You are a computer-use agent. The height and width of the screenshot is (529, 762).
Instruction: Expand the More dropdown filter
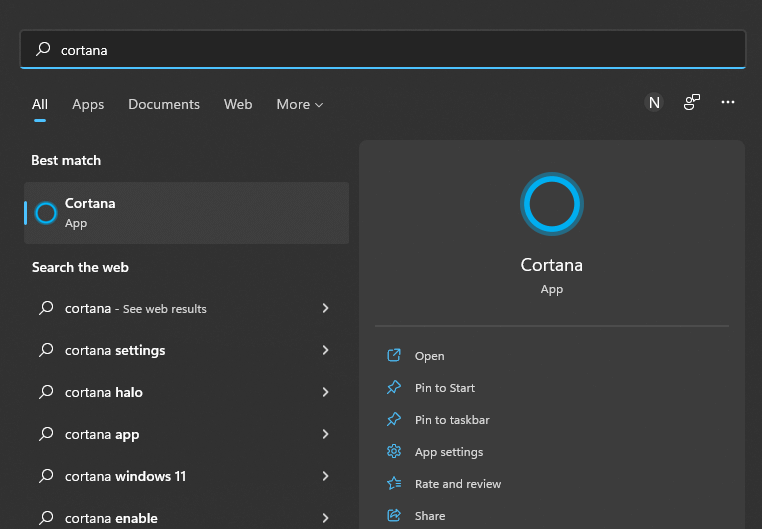pyautogui.click(x=299, y=104)
